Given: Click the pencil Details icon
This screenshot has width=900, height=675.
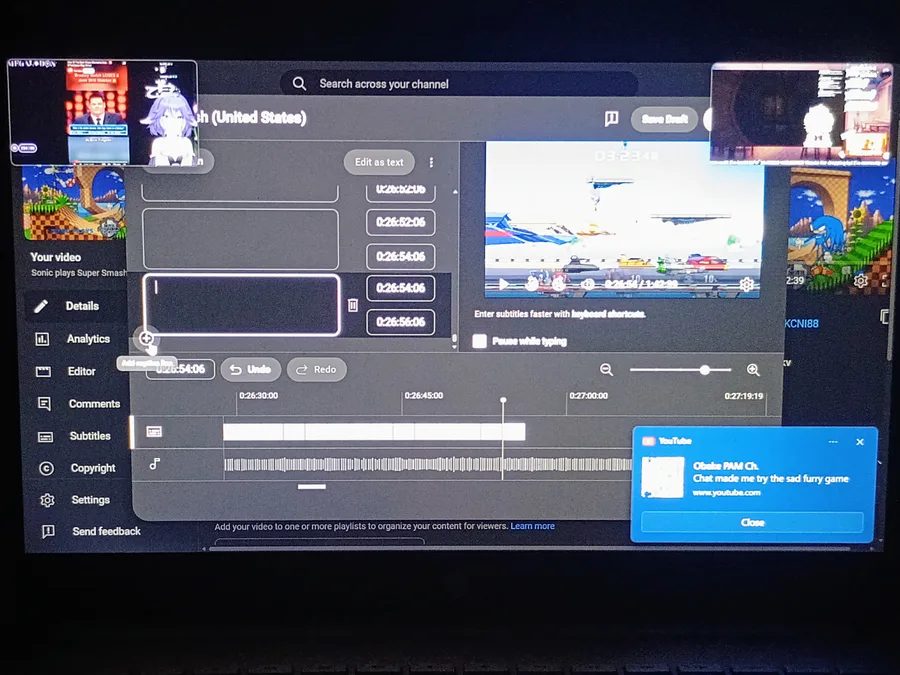Looking at the screenshot, I should coord(41,306).
